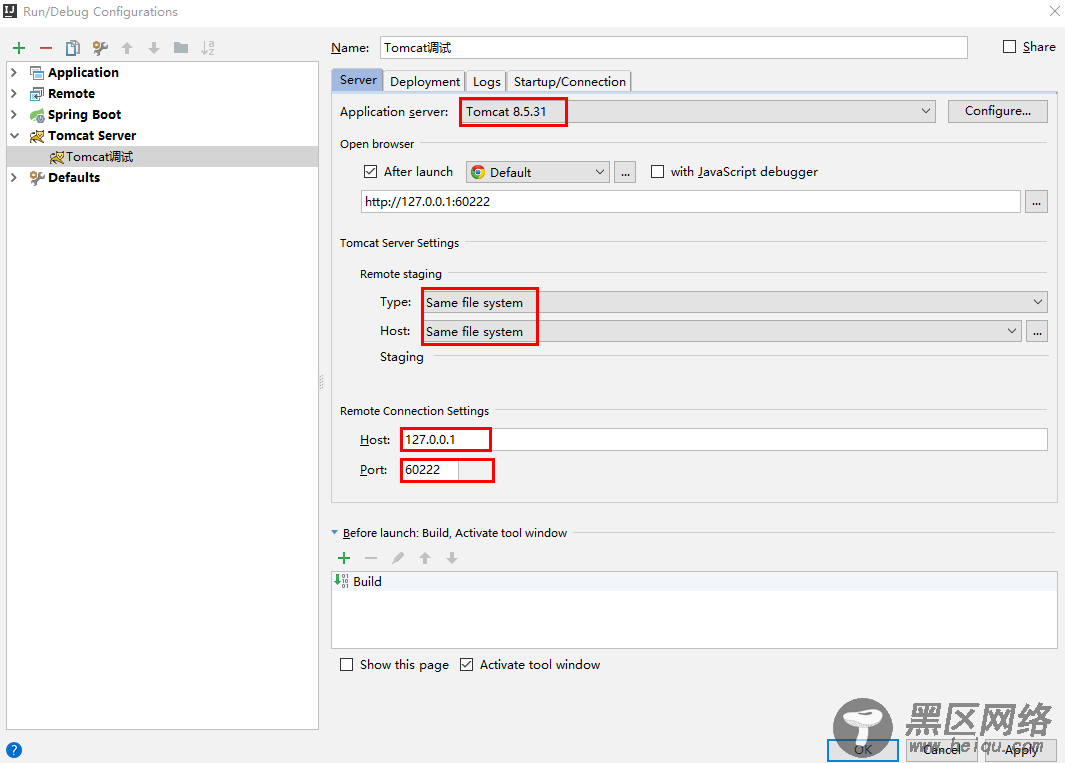Click the Cancel button

942,750
